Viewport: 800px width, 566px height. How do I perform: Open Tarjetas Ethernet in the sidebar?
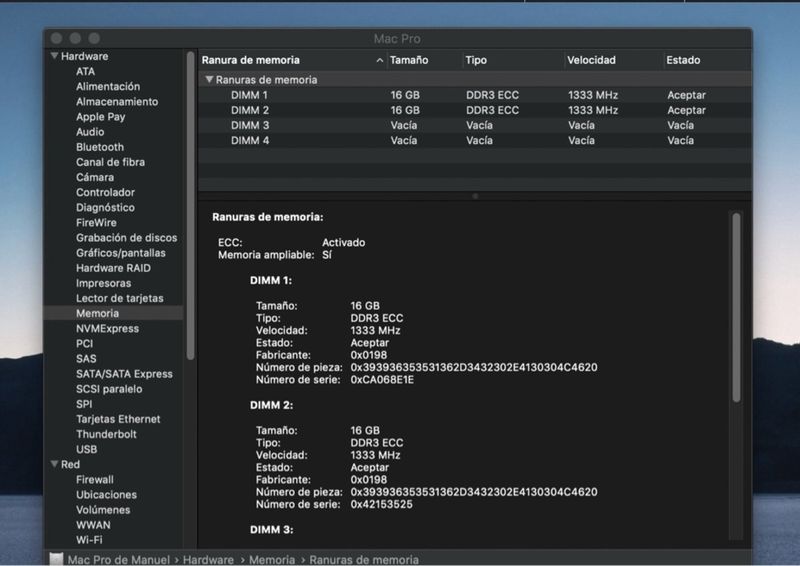tap(118, 419)
